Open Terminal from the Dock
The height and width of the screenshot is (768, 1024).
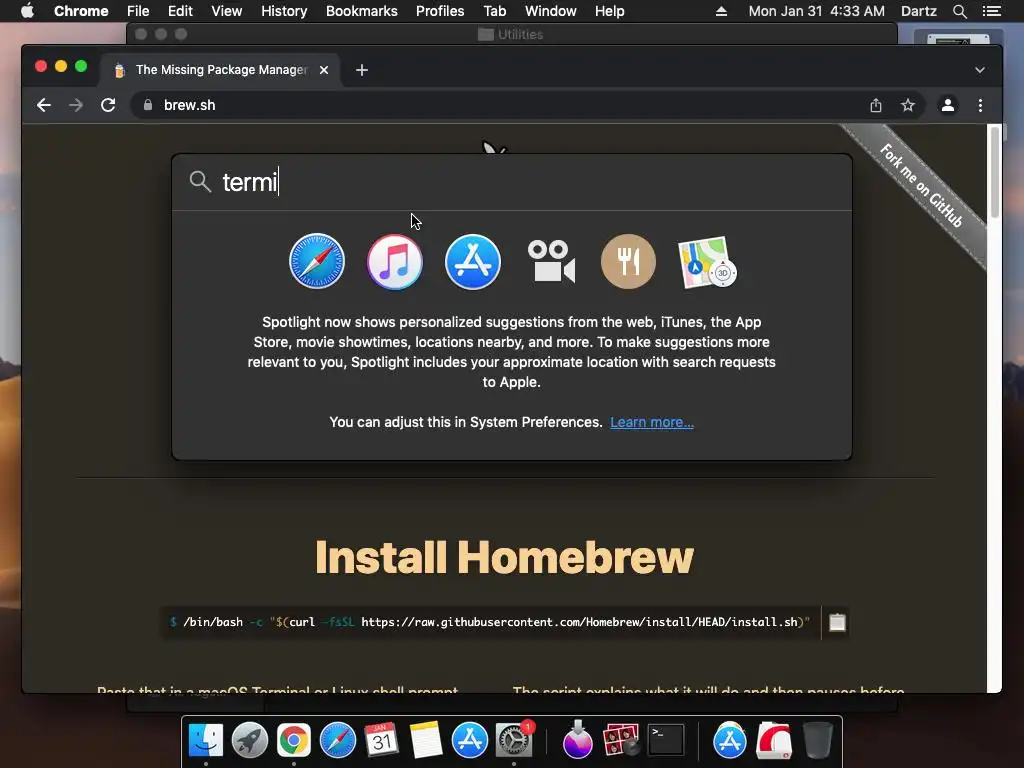tap(665, 740)
